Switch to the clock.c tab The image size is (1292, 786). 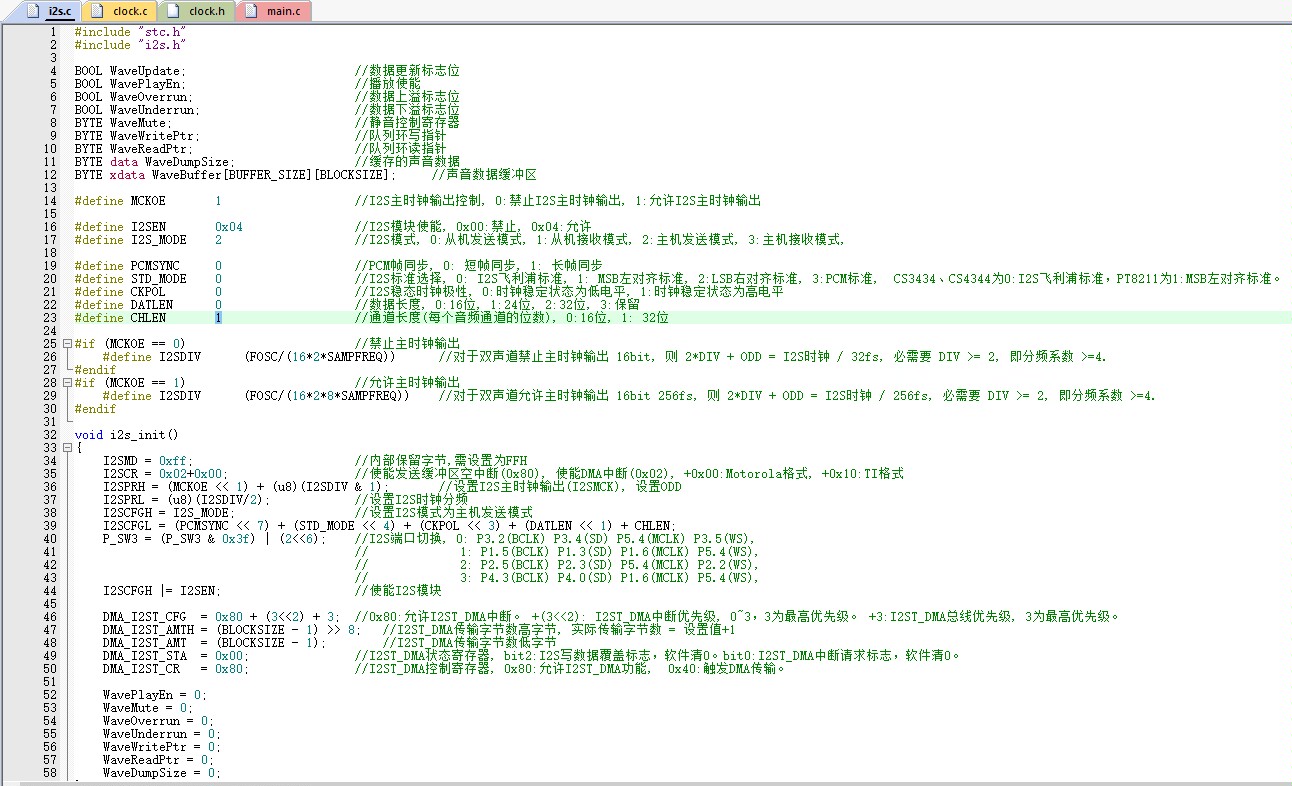coord(119,12)
